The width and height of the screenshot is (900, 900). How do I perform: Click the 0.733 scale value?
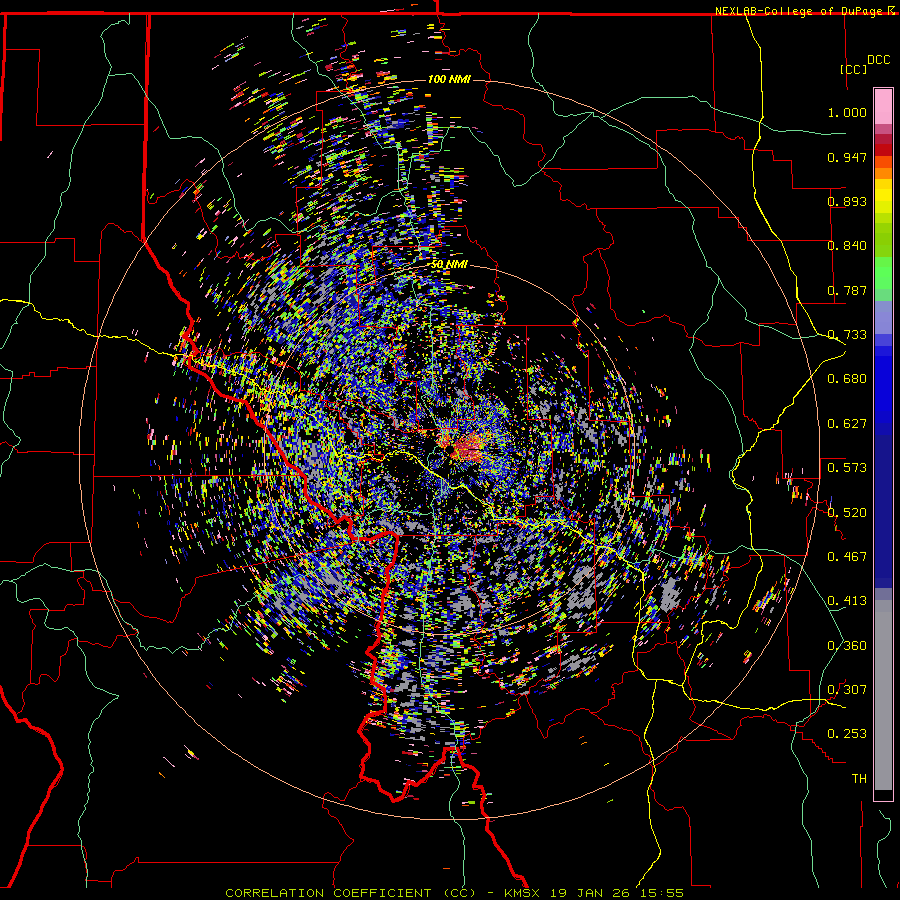point(847,335)
